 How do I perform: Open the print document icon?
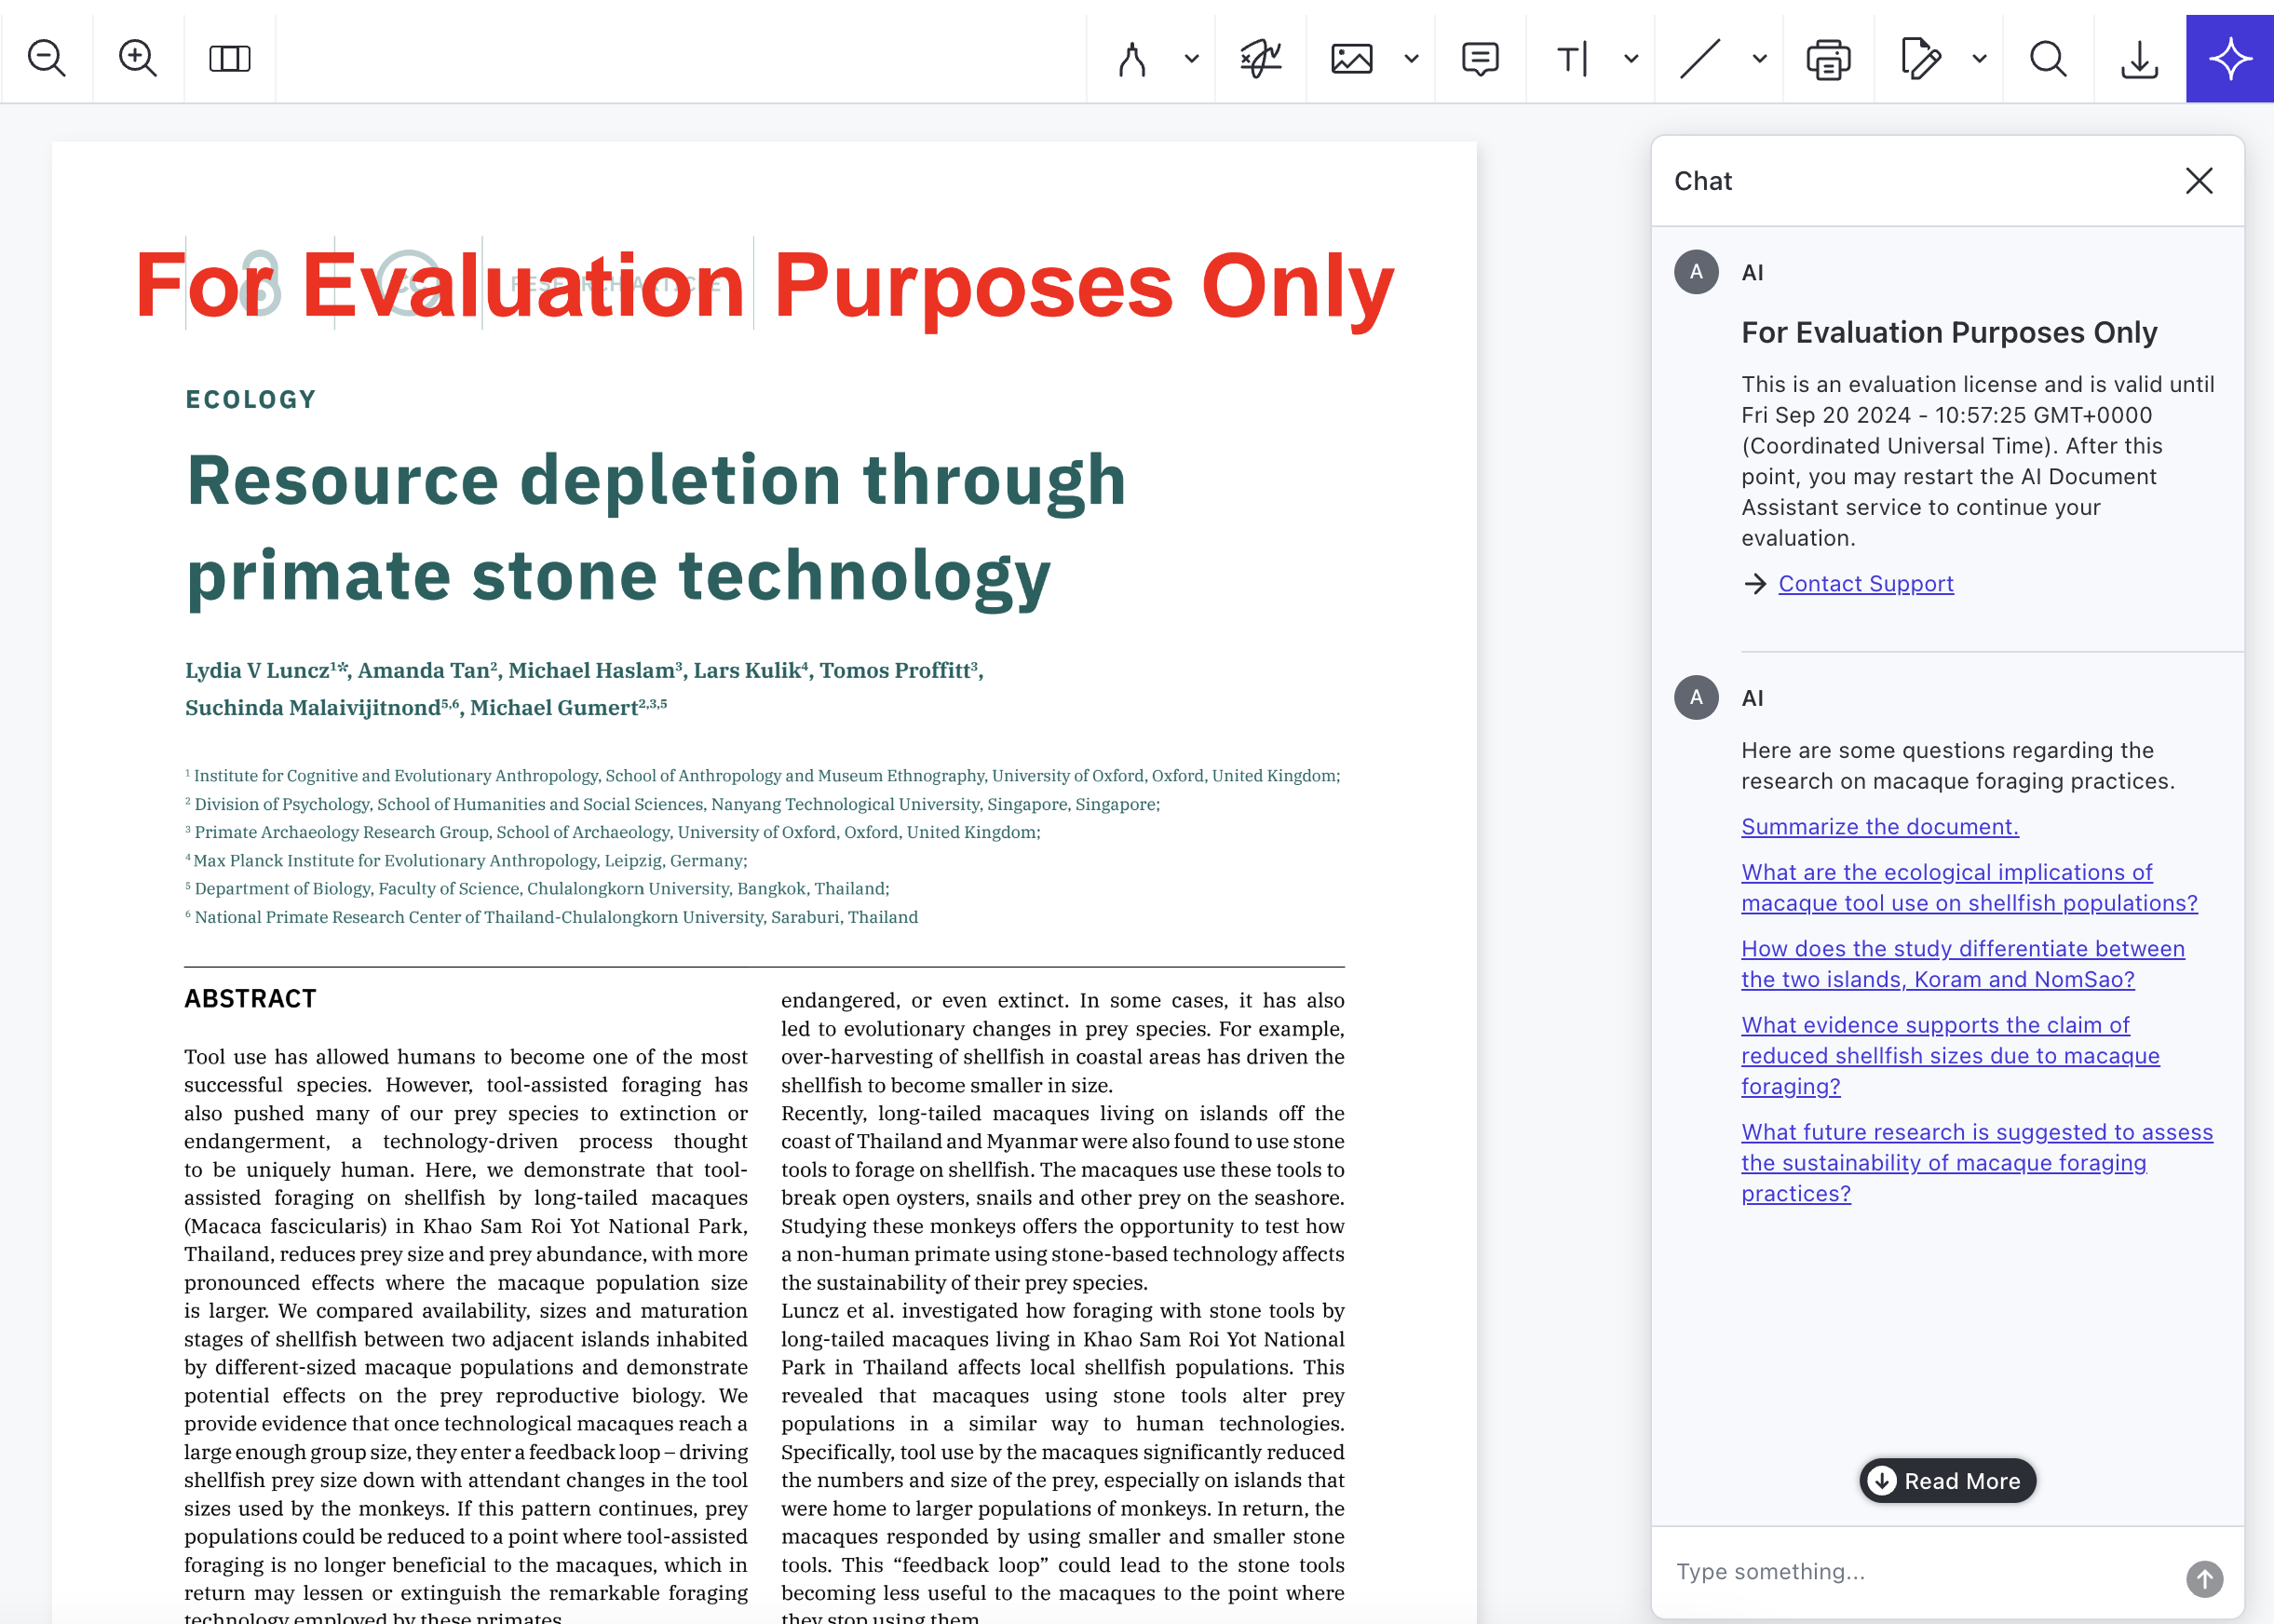(1828, 58)
